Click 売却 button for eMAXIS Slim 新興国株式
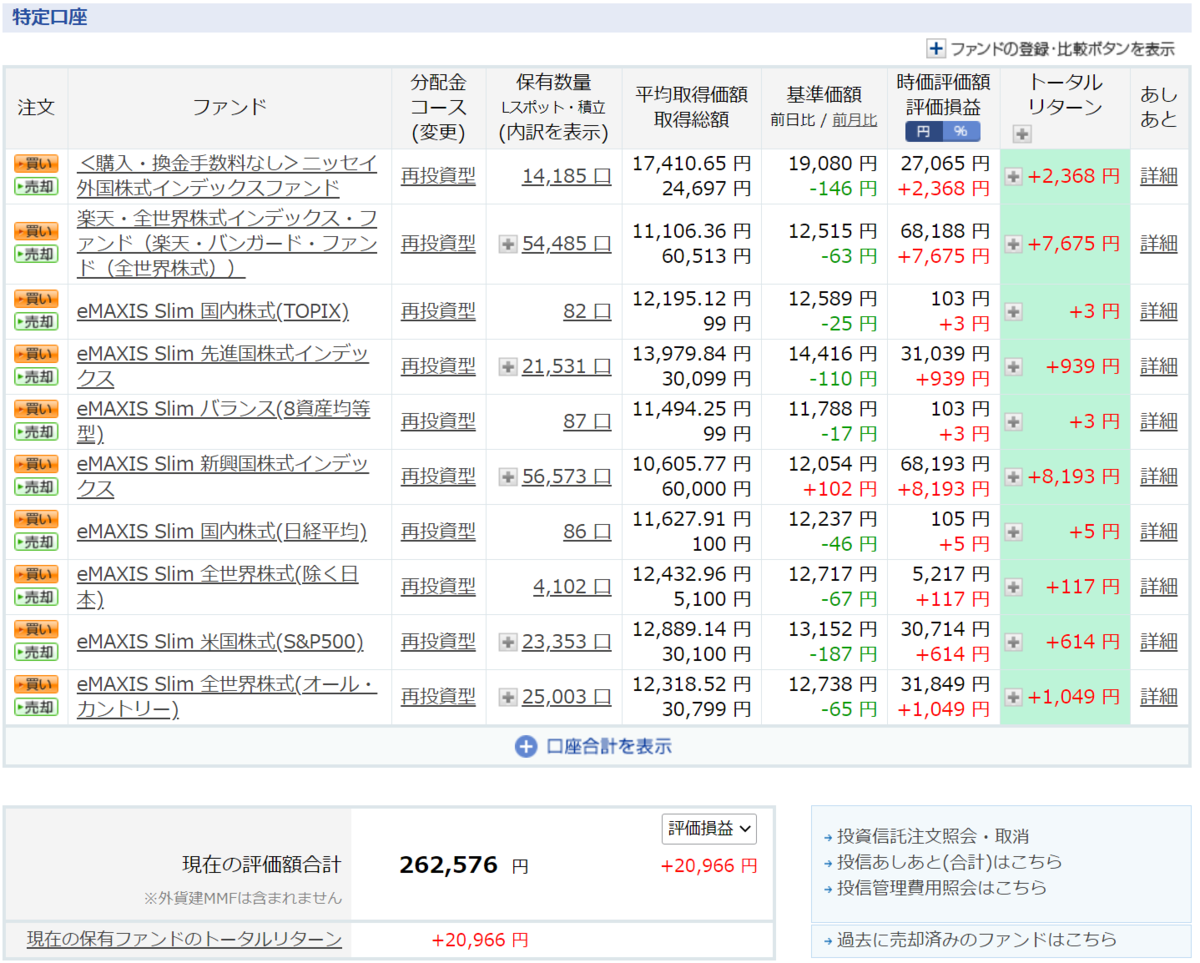 36,487
